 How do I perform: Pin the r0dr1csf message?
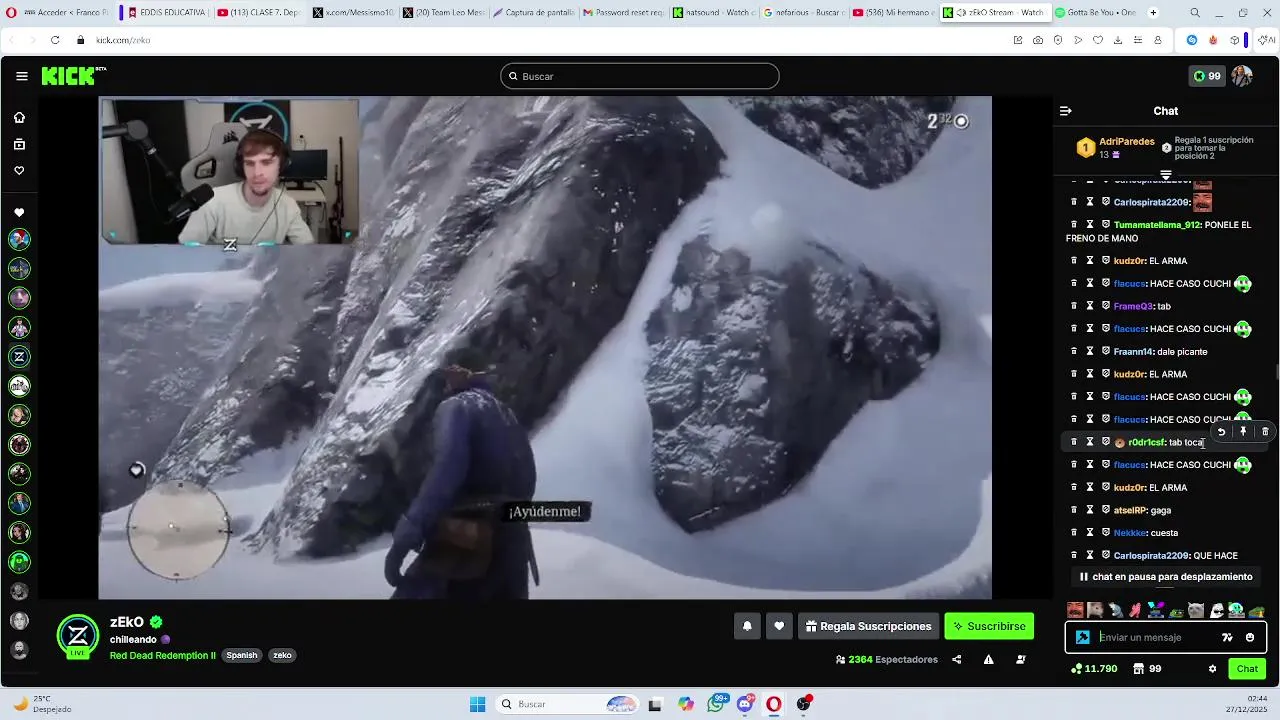(1243, 432)
